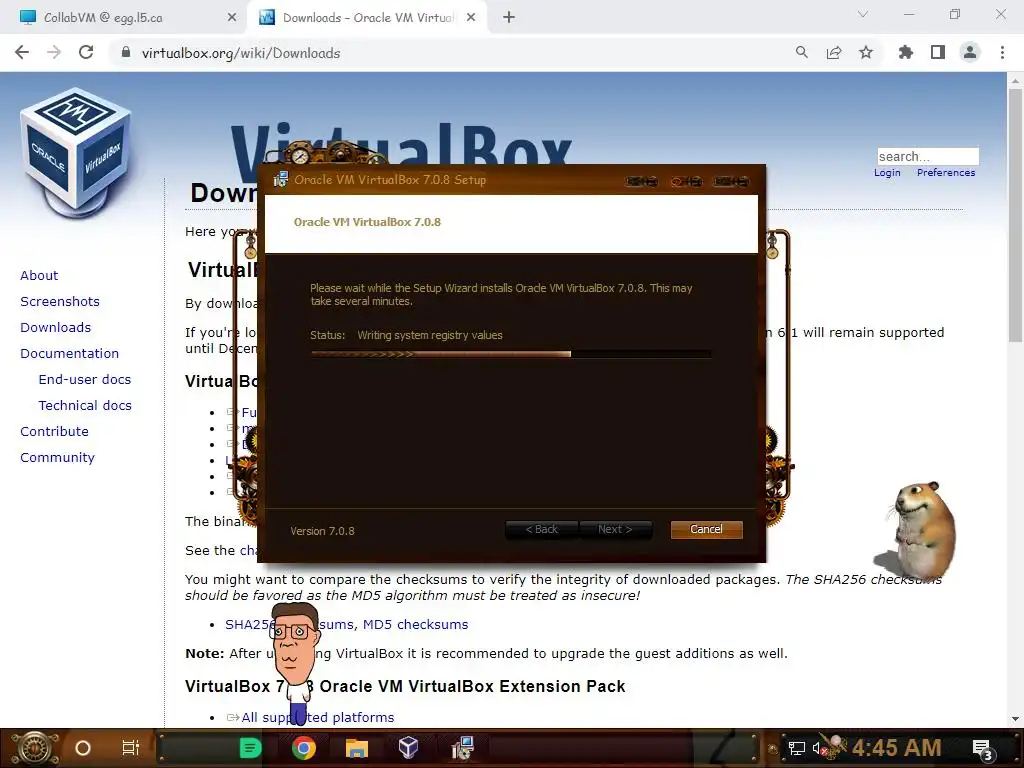This screenshot has width=1024, height=768.
Task: Open the Preferences link
Action: coord(946,172)
